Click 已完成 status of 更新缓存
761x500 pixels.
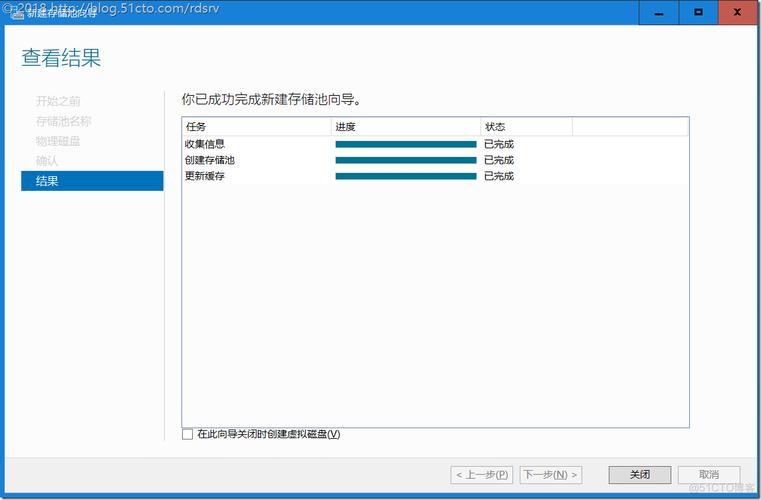tap(499, 176)
